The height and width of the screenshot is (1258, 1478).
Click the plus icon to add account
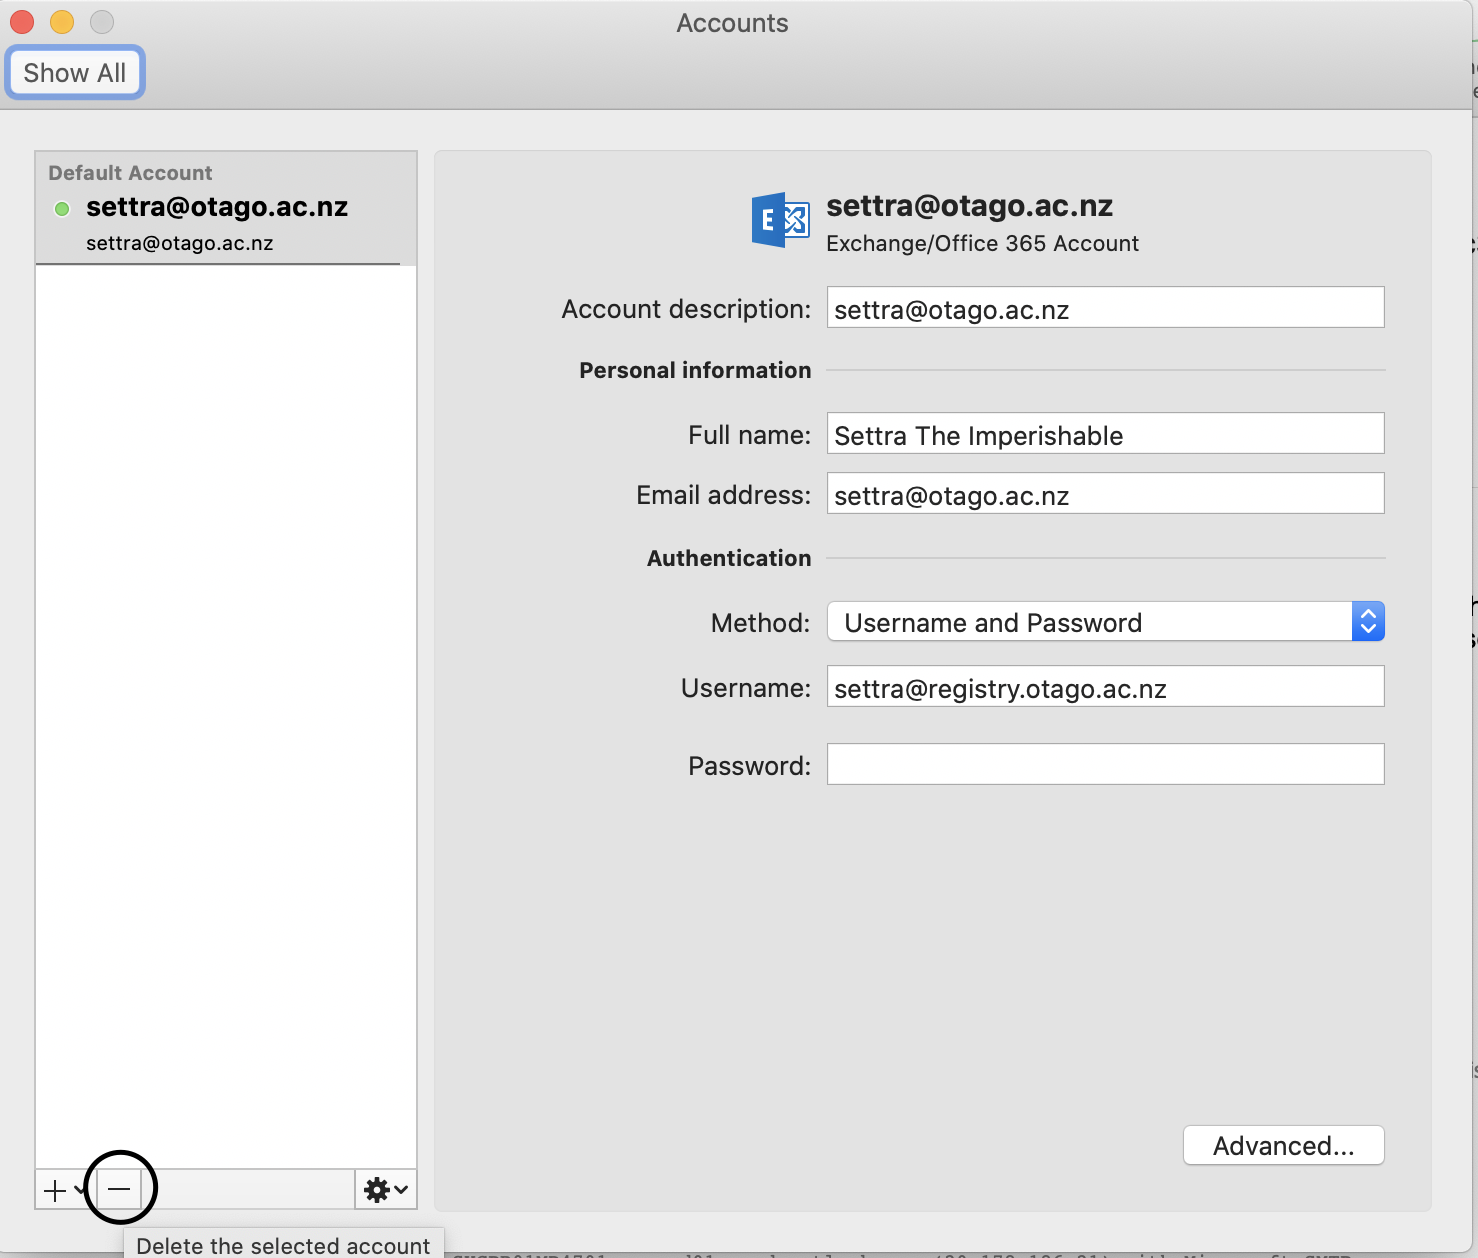(x=55, y=1190)
